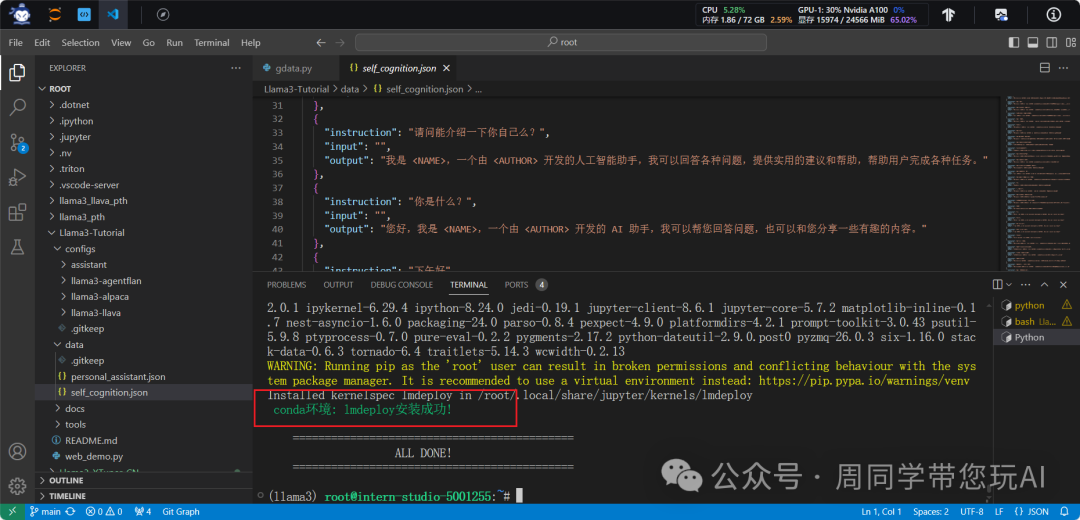The image size is (1080, 520).
Task: Open the Run menu
Action: [174, 43]
